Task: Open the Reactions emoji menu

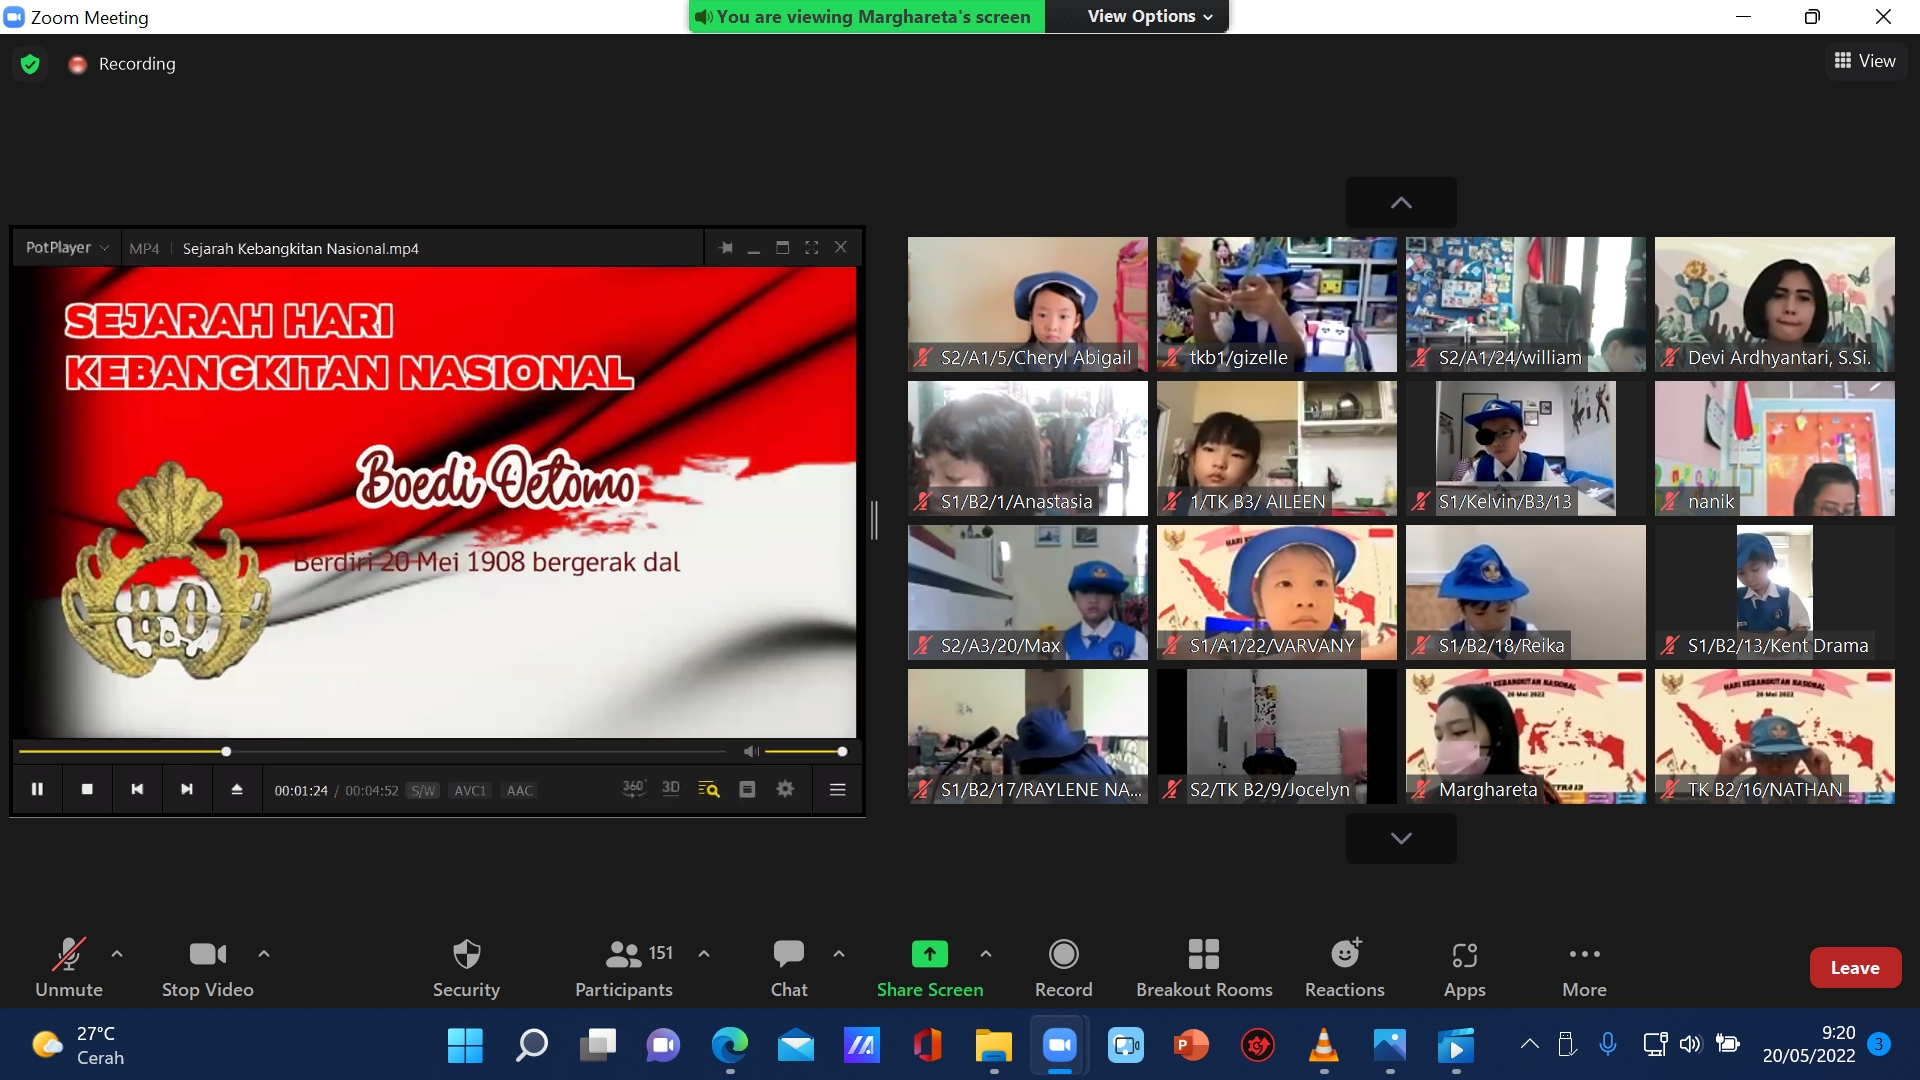Action: [x=1344, y=955]
